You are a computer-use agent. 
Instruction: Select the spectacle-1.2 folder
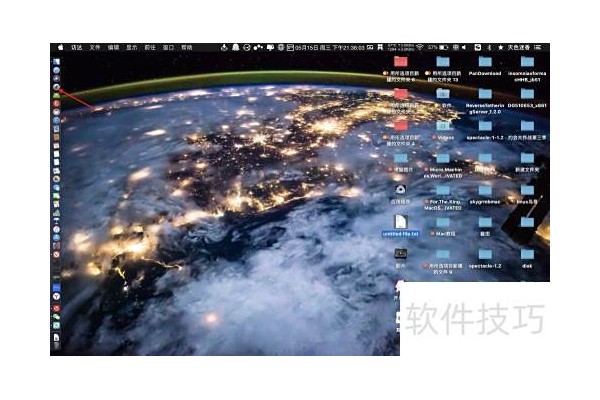tap(485, 258)
